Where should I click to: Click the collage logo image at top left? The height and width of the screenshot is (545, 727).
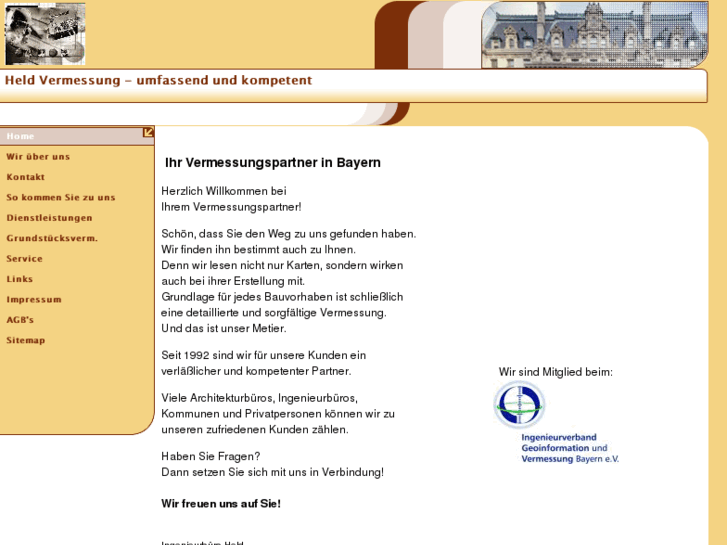pos(45,34)
